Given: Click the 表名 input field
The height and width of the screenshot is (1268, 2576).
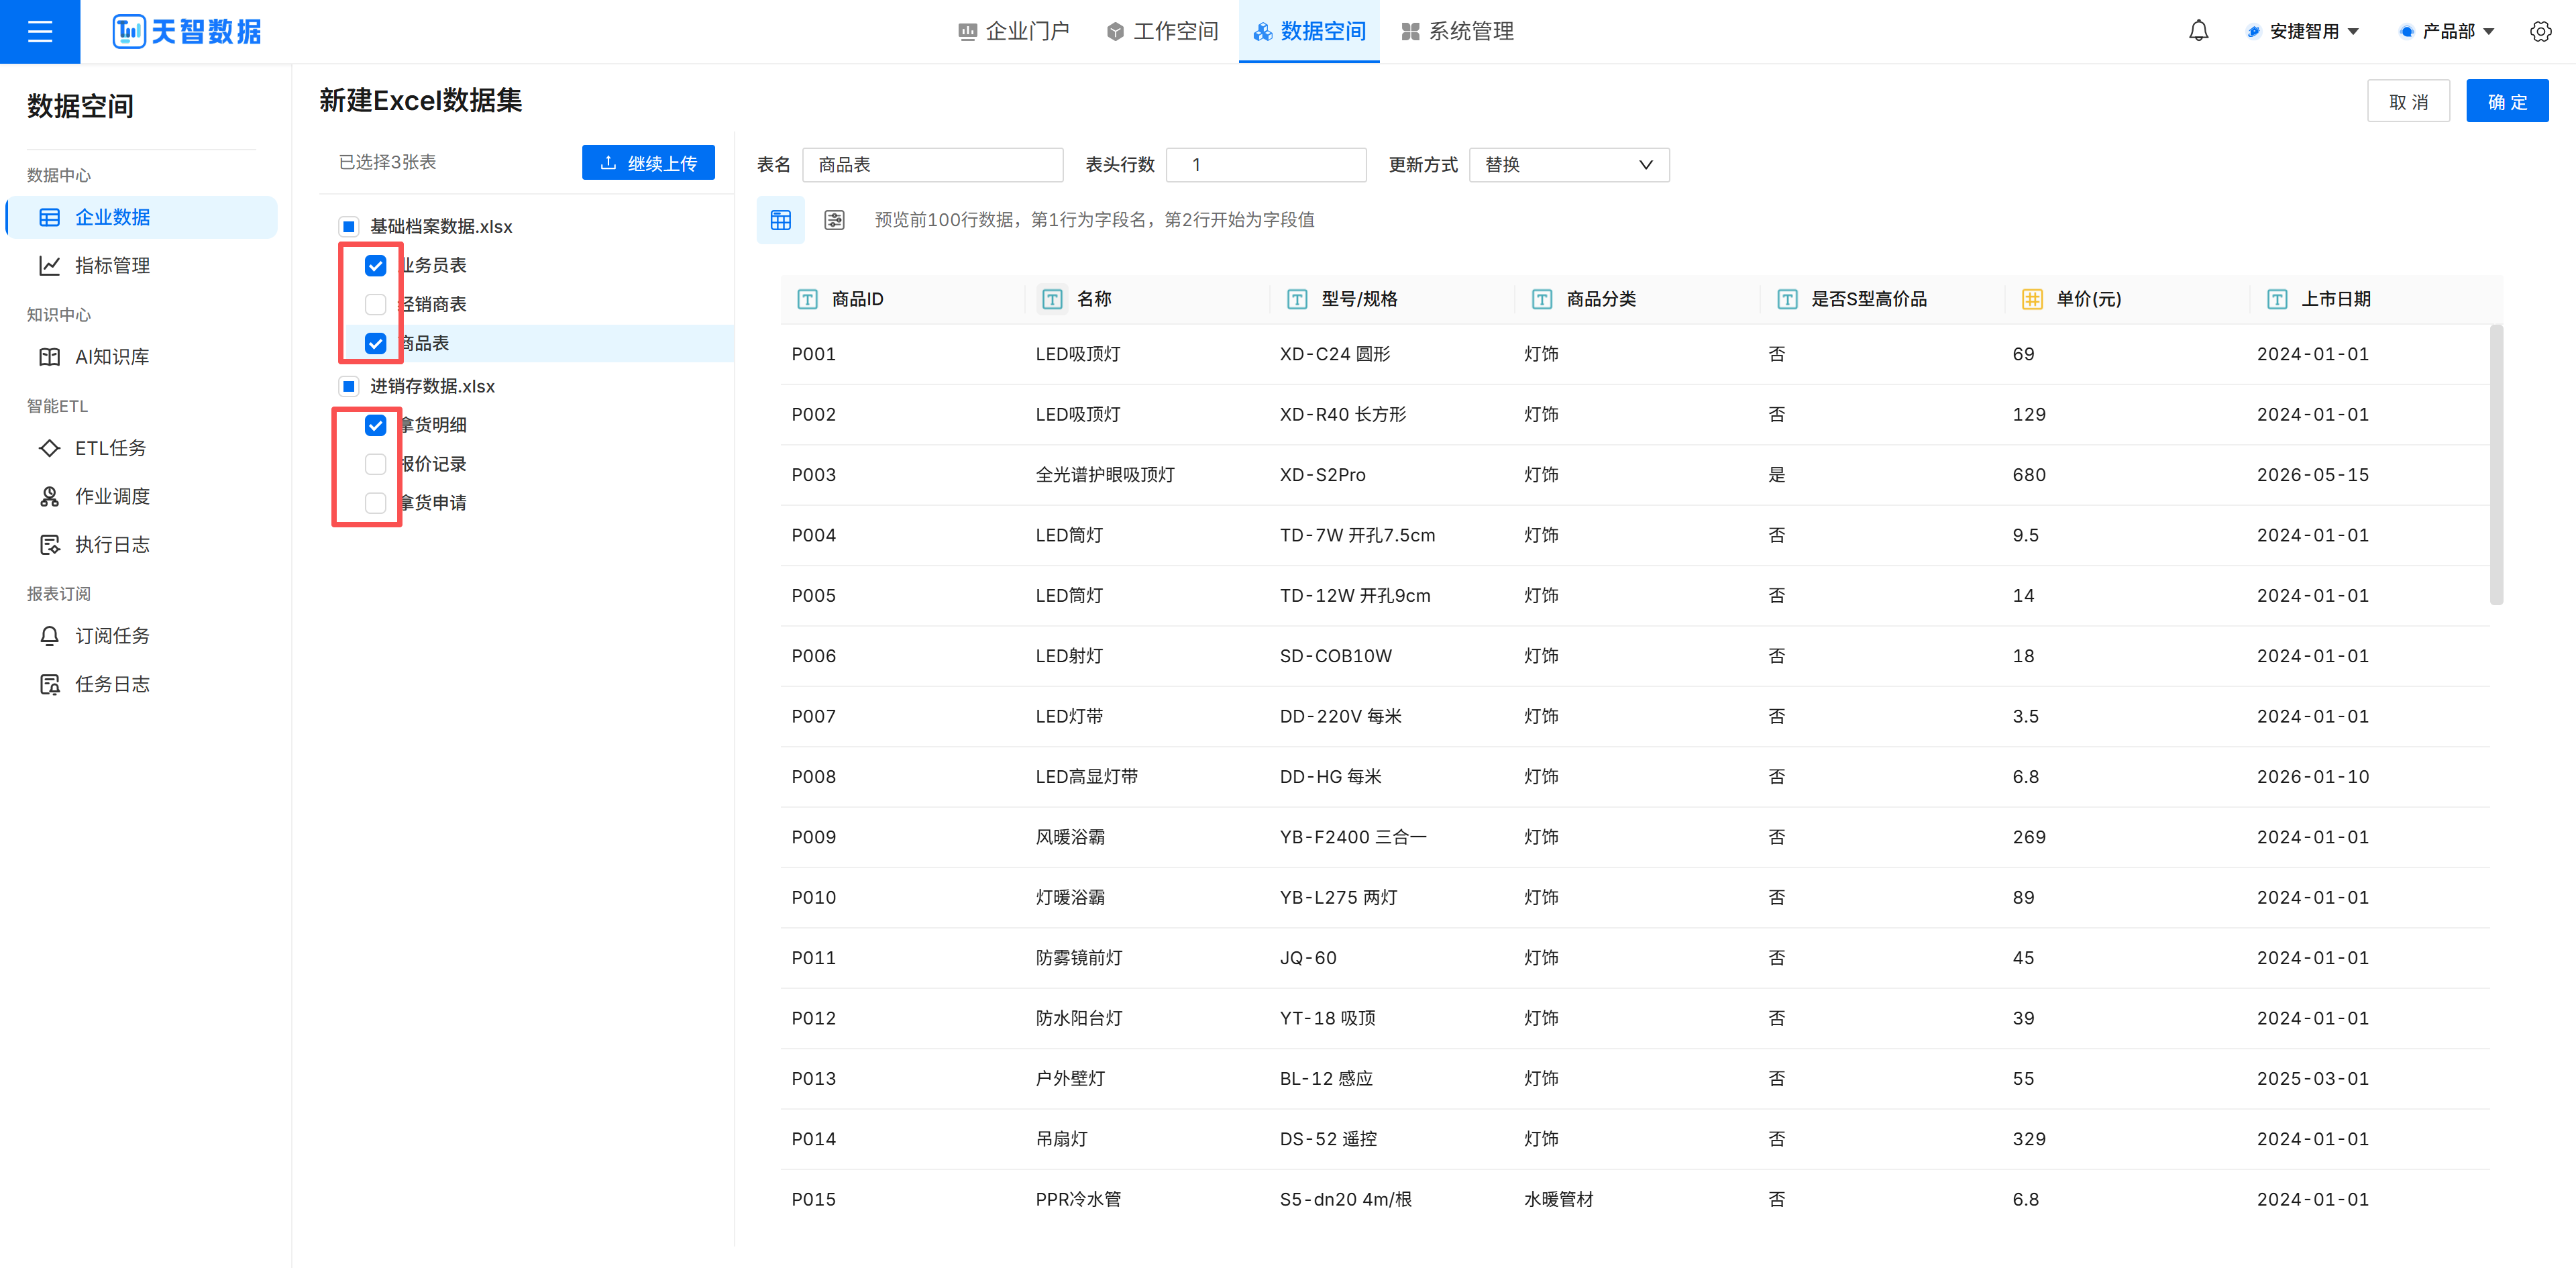Looking at the screenshot, I should (x=932, y=165).
